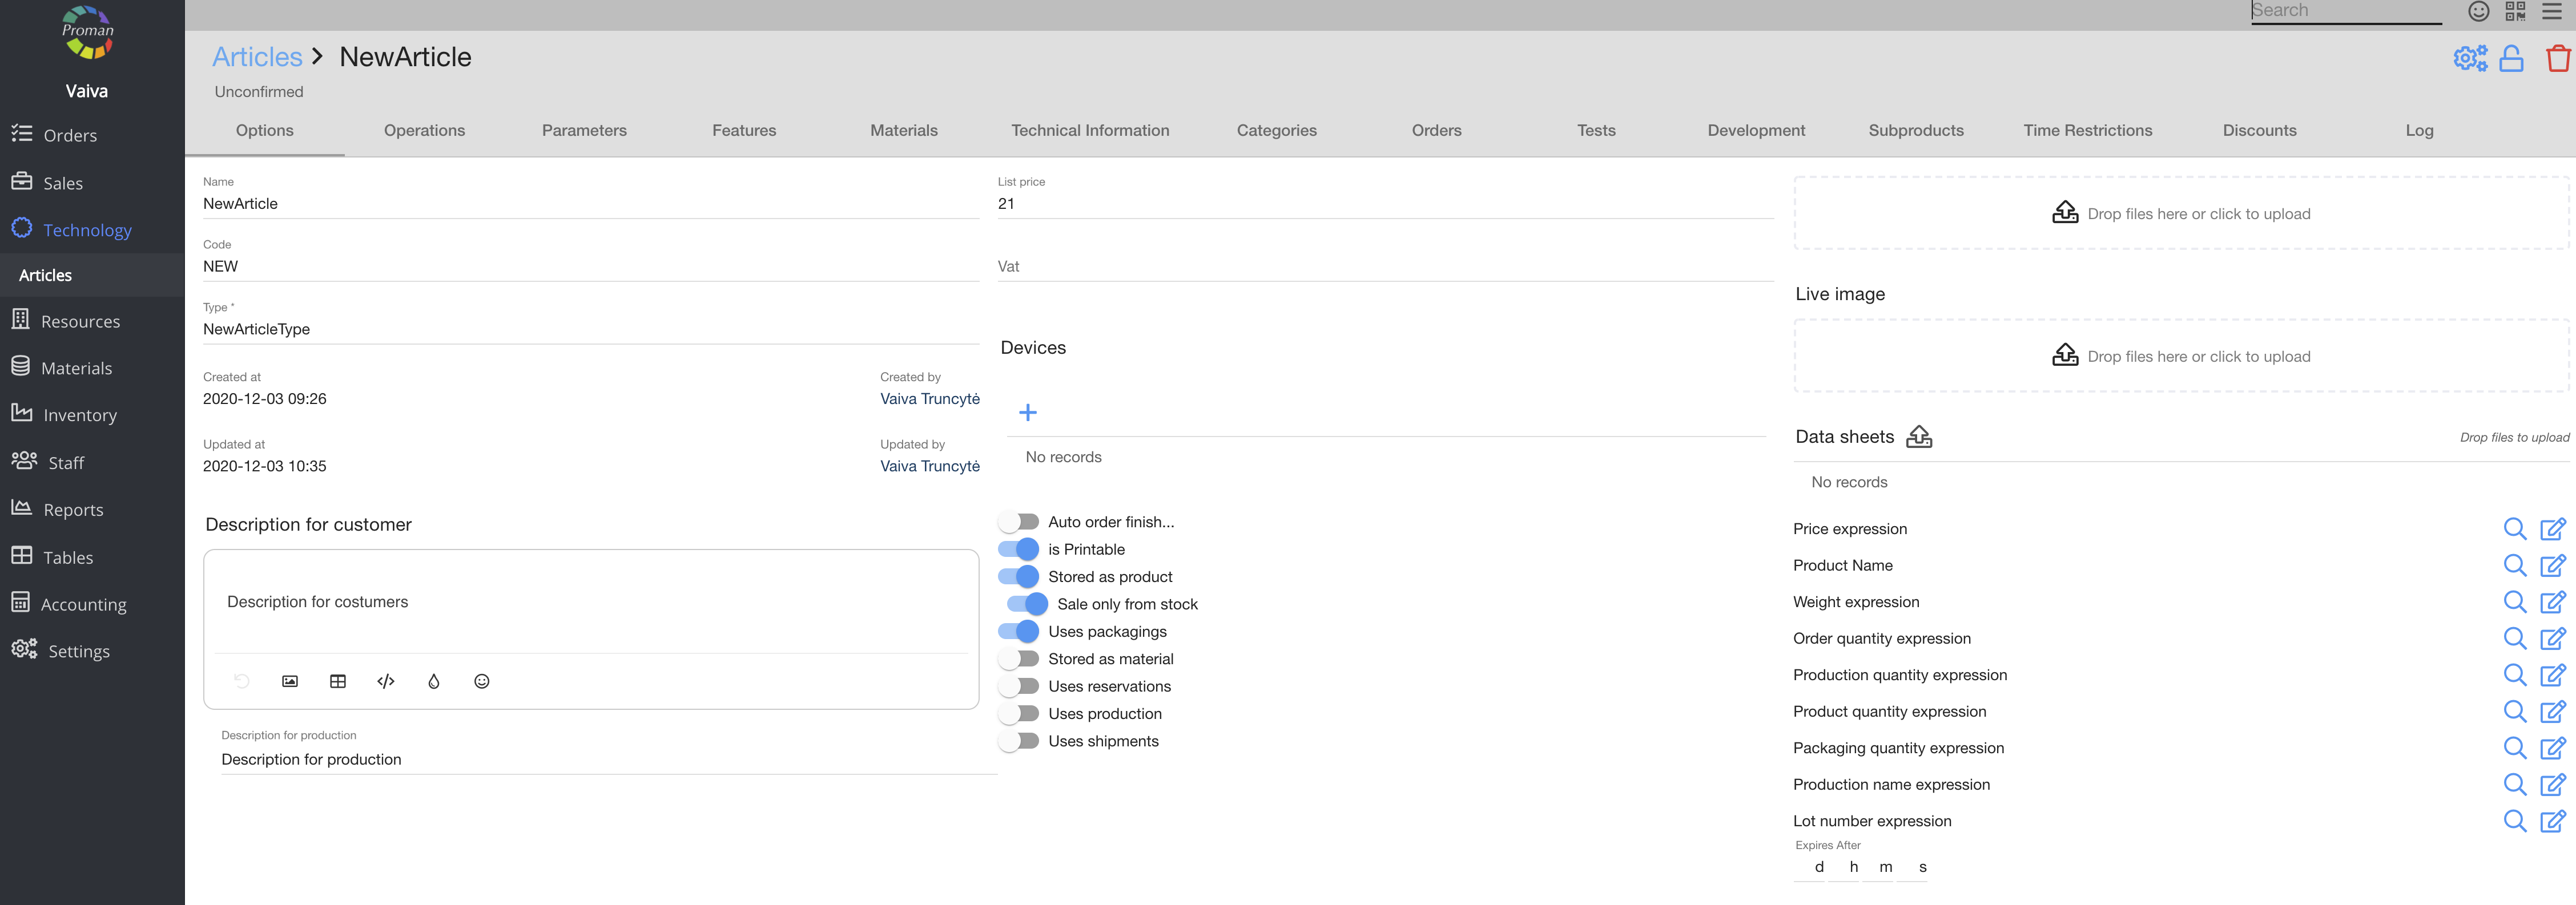Viewport: 2576px width, 905px height.
Task: Go back to Articles breadcrumb link
Action: [257, 57]
